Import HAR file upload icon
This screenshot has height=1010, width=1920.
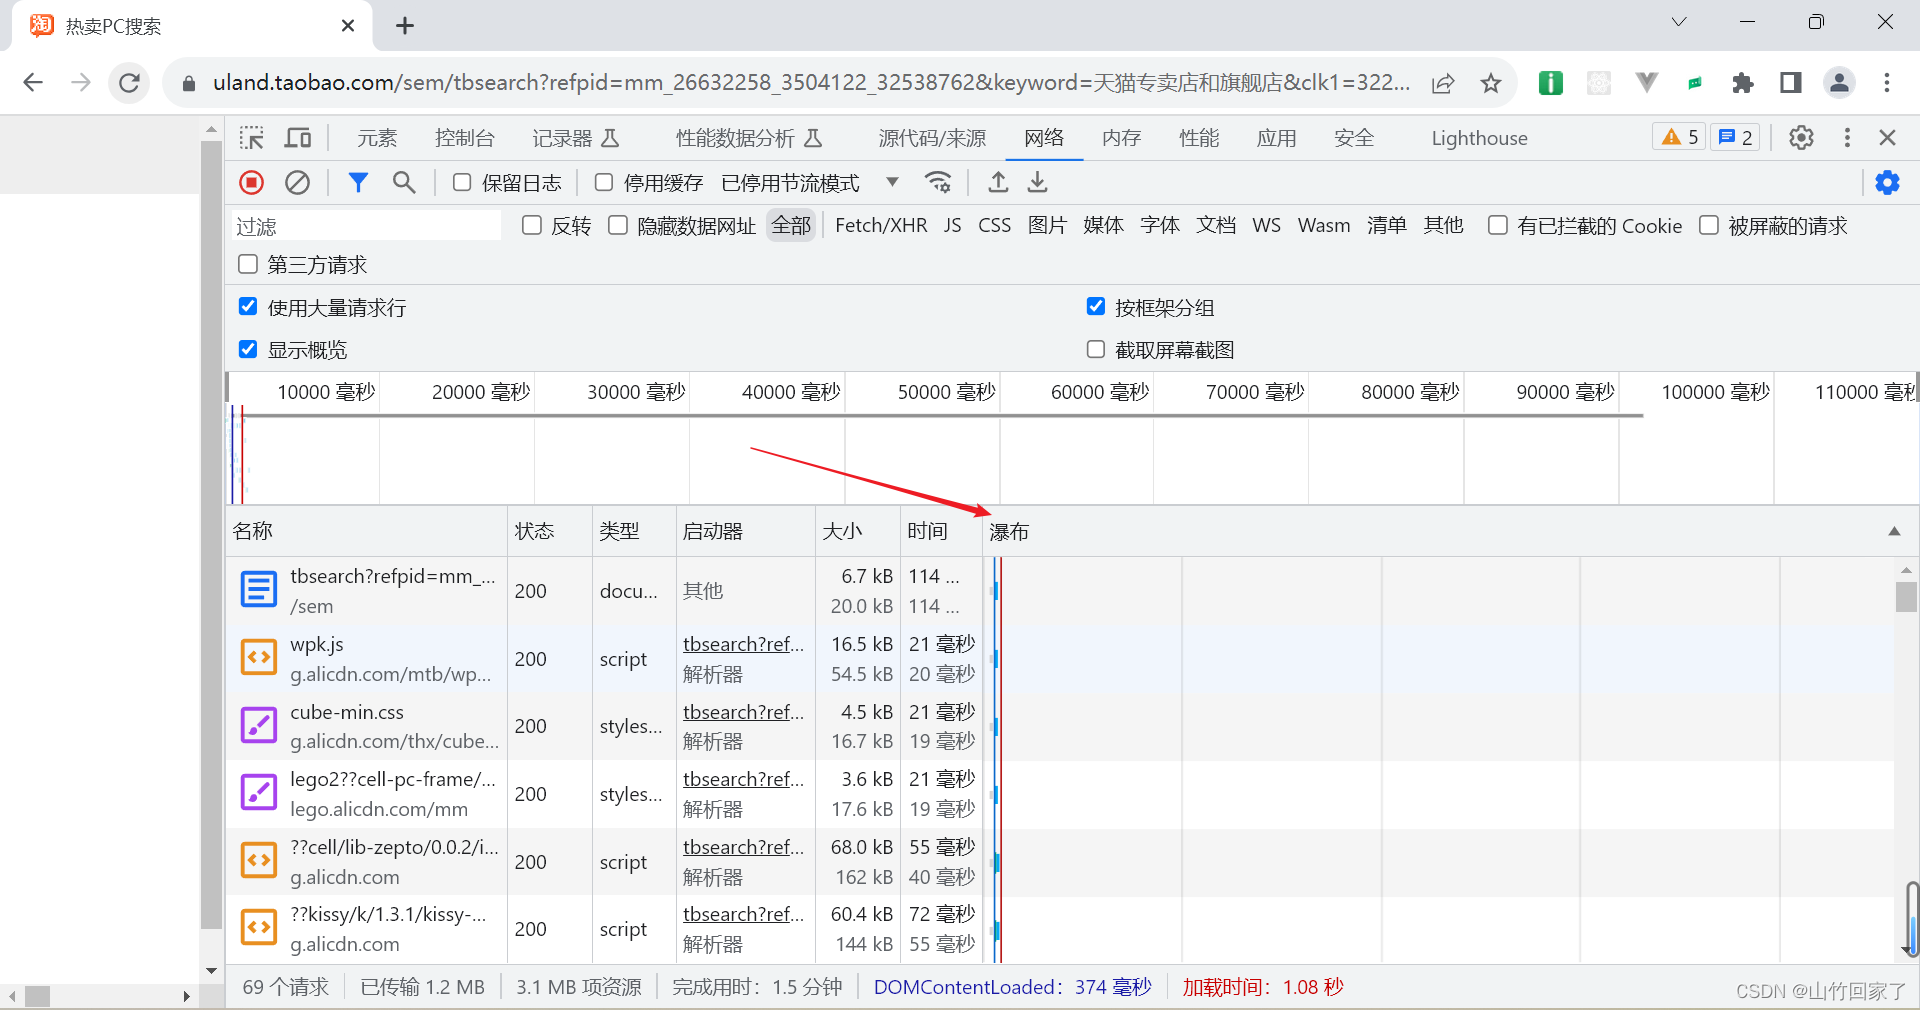coord(998,182)
